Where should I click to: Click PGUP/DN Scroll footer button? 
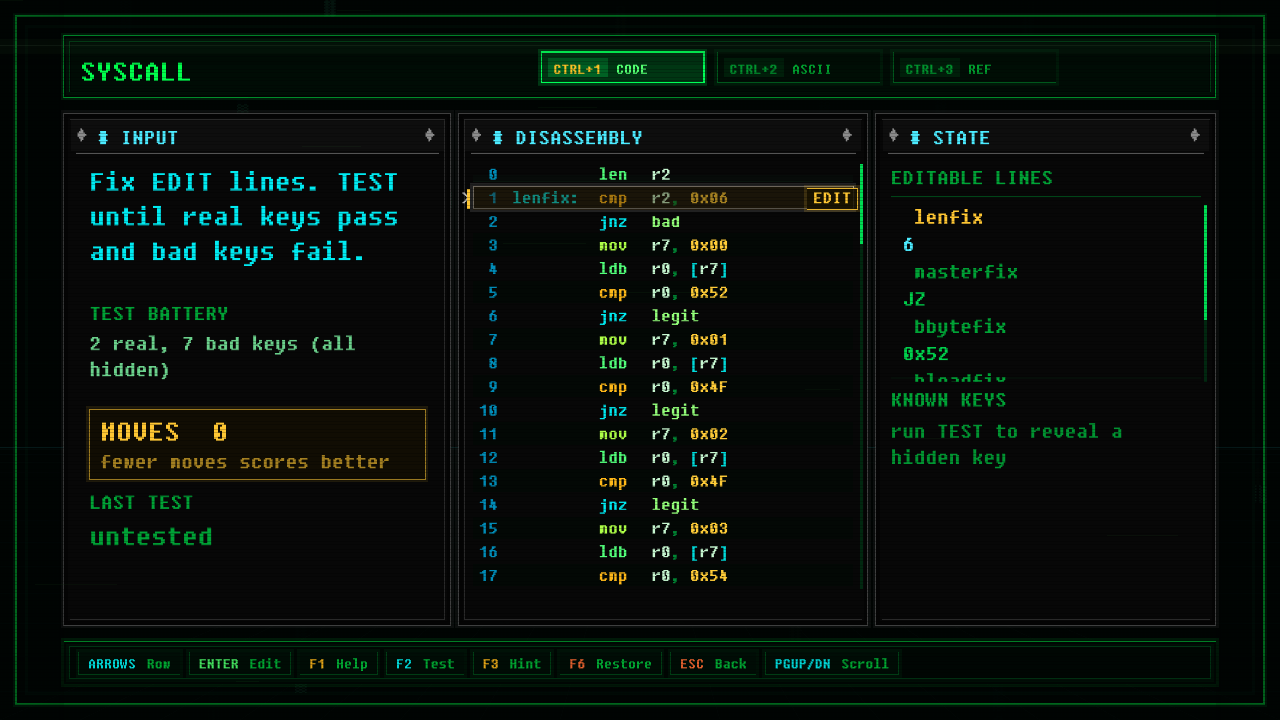(x=832, y=664)
